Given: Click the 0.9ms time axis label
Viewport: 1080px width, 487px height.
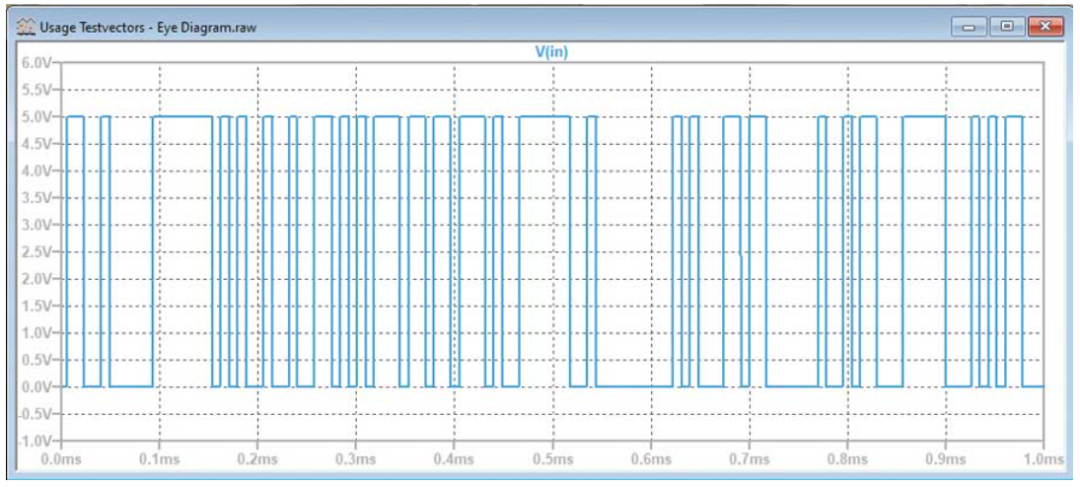Looking at the screenshot, I should tap(946, 459).
